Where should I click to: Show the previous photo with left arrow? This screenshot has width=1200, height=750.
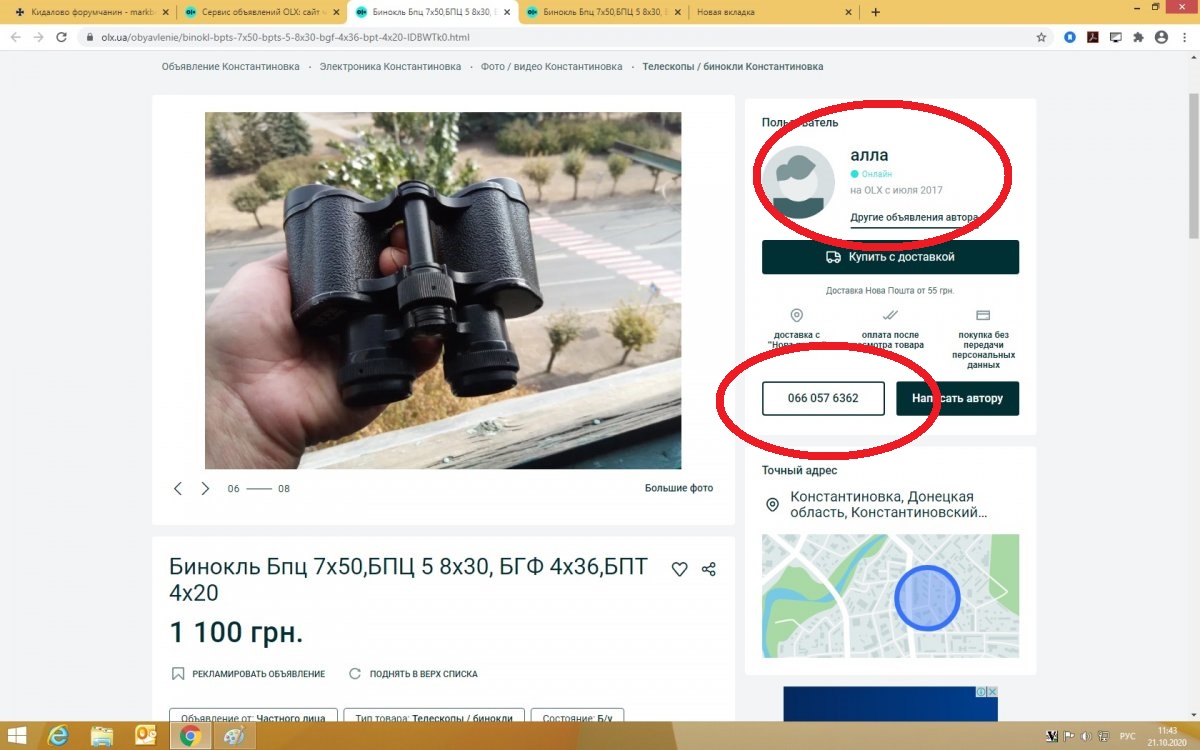point(178,489)
